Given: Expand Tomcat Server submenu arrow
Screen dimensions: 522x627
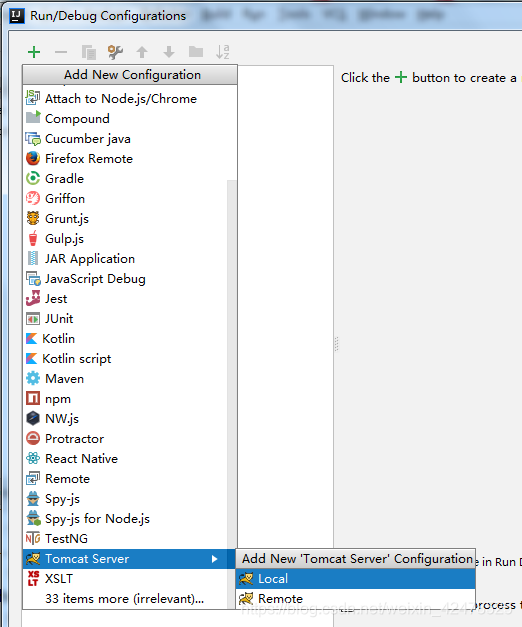Looking at the screenshot, I should click(215, 559).
